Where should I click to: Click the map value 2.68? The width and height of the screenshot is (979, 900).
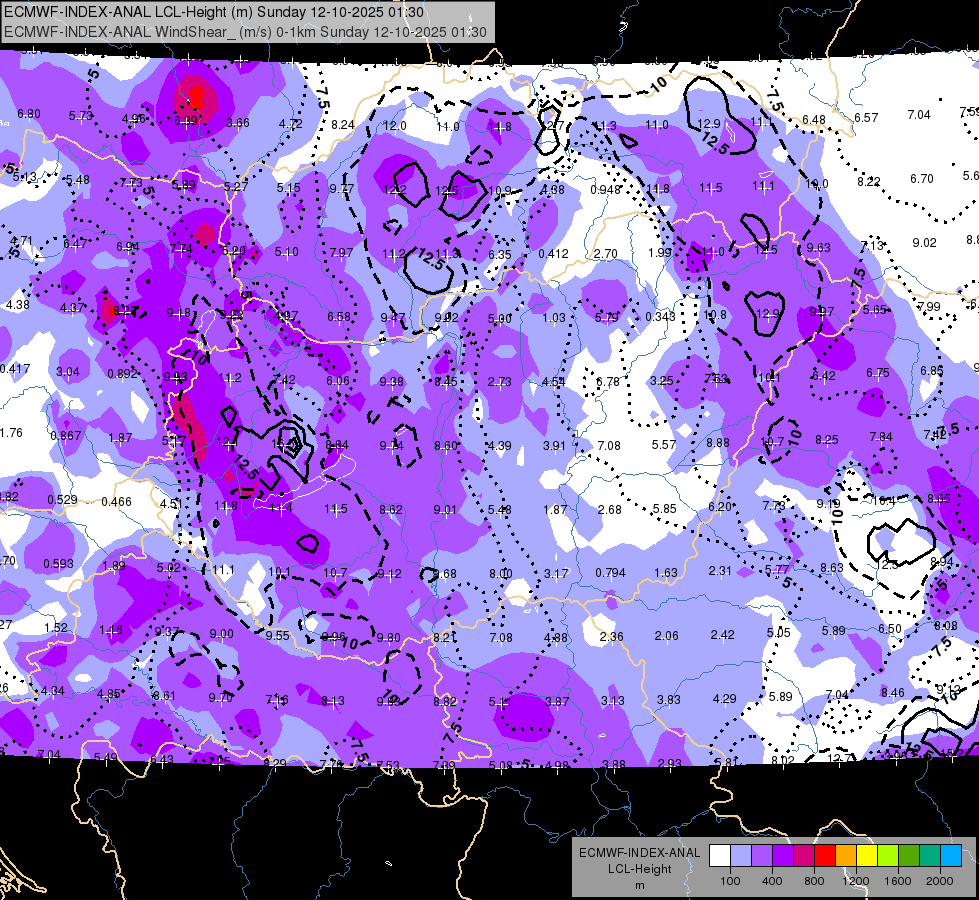click(609, 510)
